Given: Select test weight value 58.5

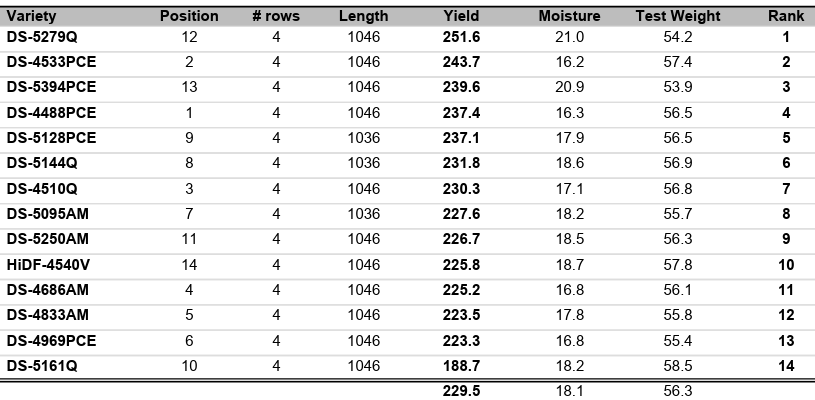Looking at the screenshot, I should [x=676, y=366].
